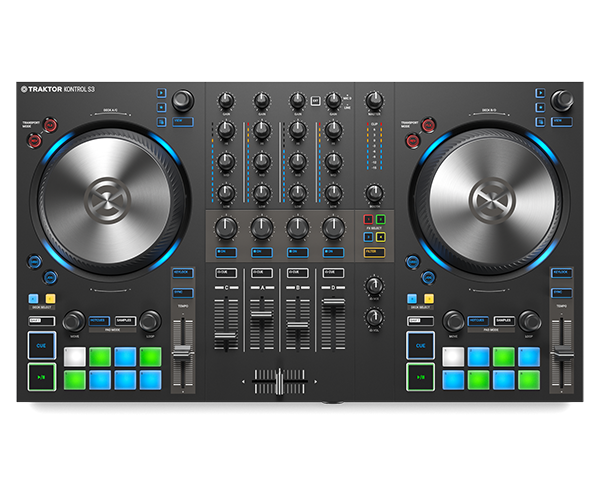
Task: Tap the left deck play/pause button
Action: point(42,377)
